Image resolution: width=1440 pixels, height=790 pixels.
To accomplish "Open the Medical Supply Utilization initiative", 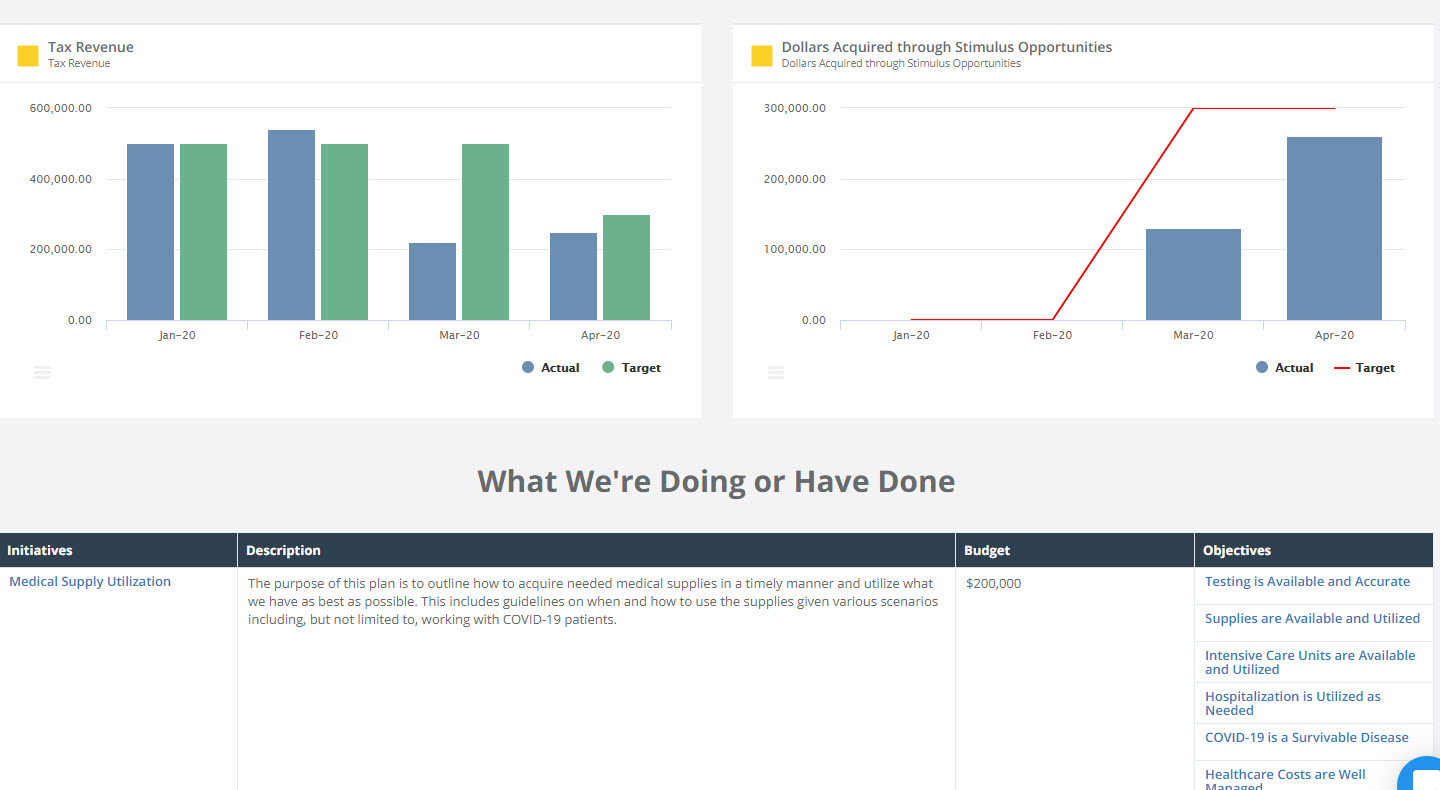I will [x=89, y=581].
